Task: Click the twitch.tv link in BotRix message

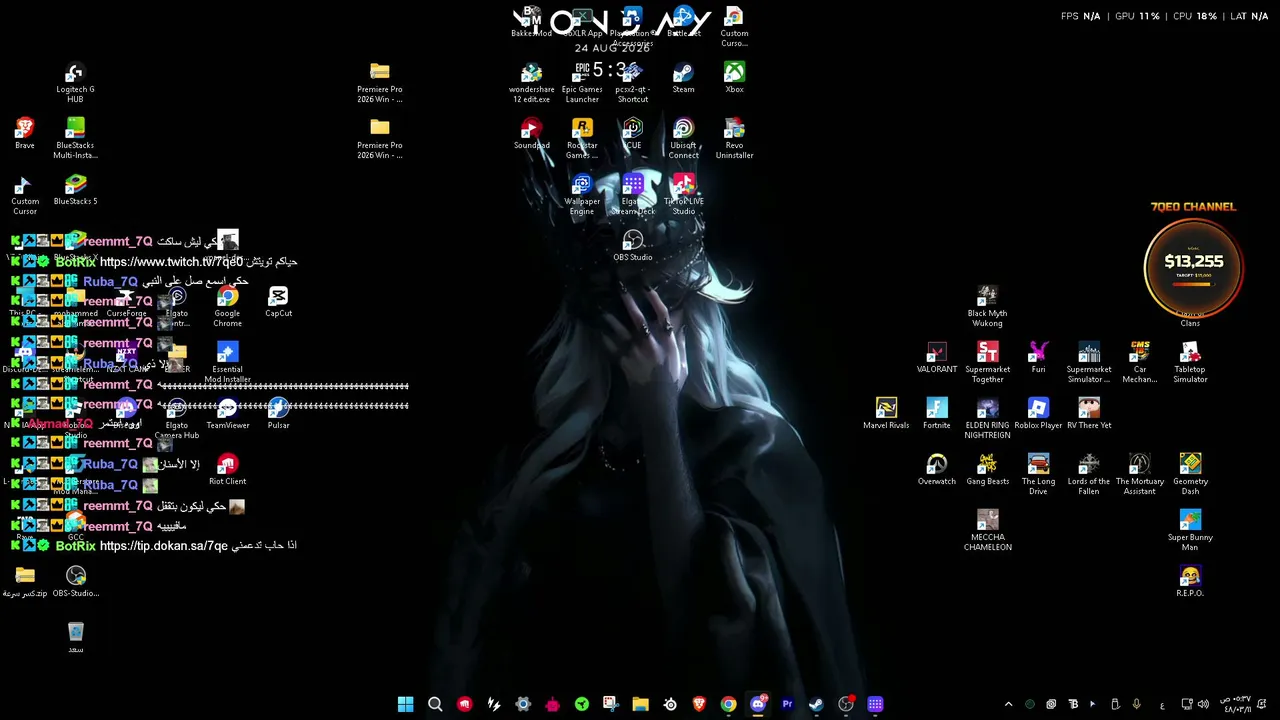Action: [171, 262]
